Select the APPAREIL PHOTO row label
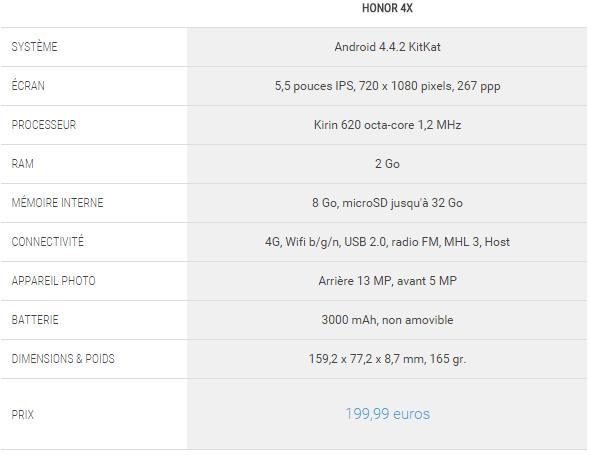Screen dimensions: 590x455 (x=53, y=281)
